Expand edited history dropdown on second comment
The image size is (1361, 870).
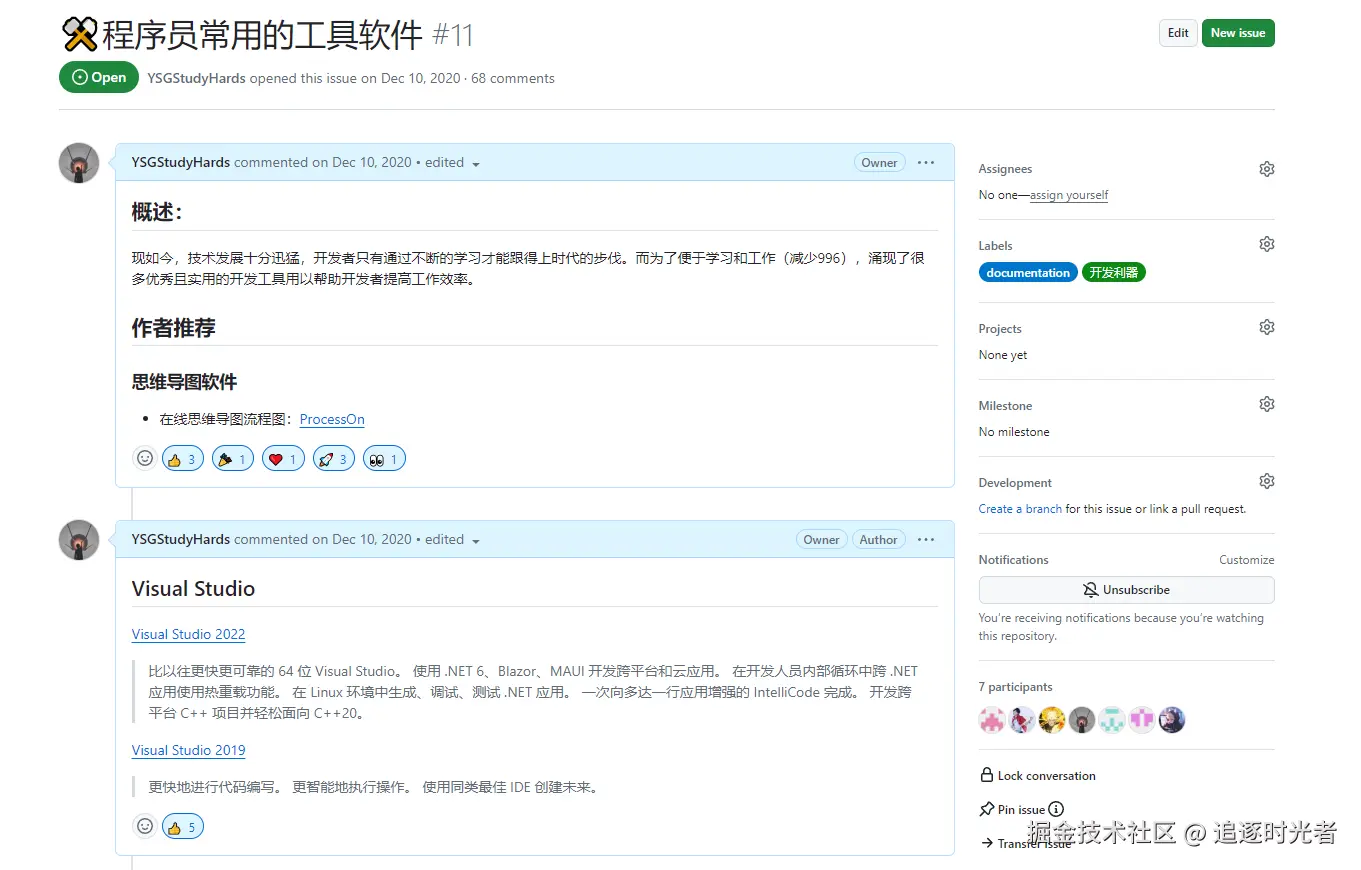coord(453,539)
